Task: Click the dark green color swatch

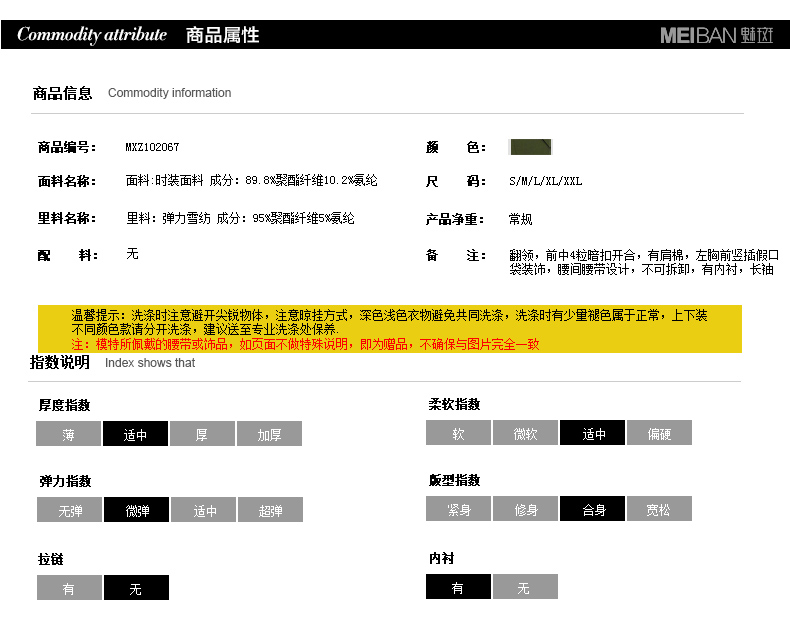Action: pyautogui.click(x=531, y=147)
